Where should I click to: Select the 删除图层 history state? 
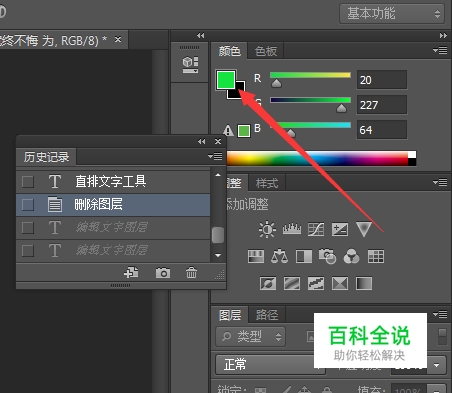point(113,205)
